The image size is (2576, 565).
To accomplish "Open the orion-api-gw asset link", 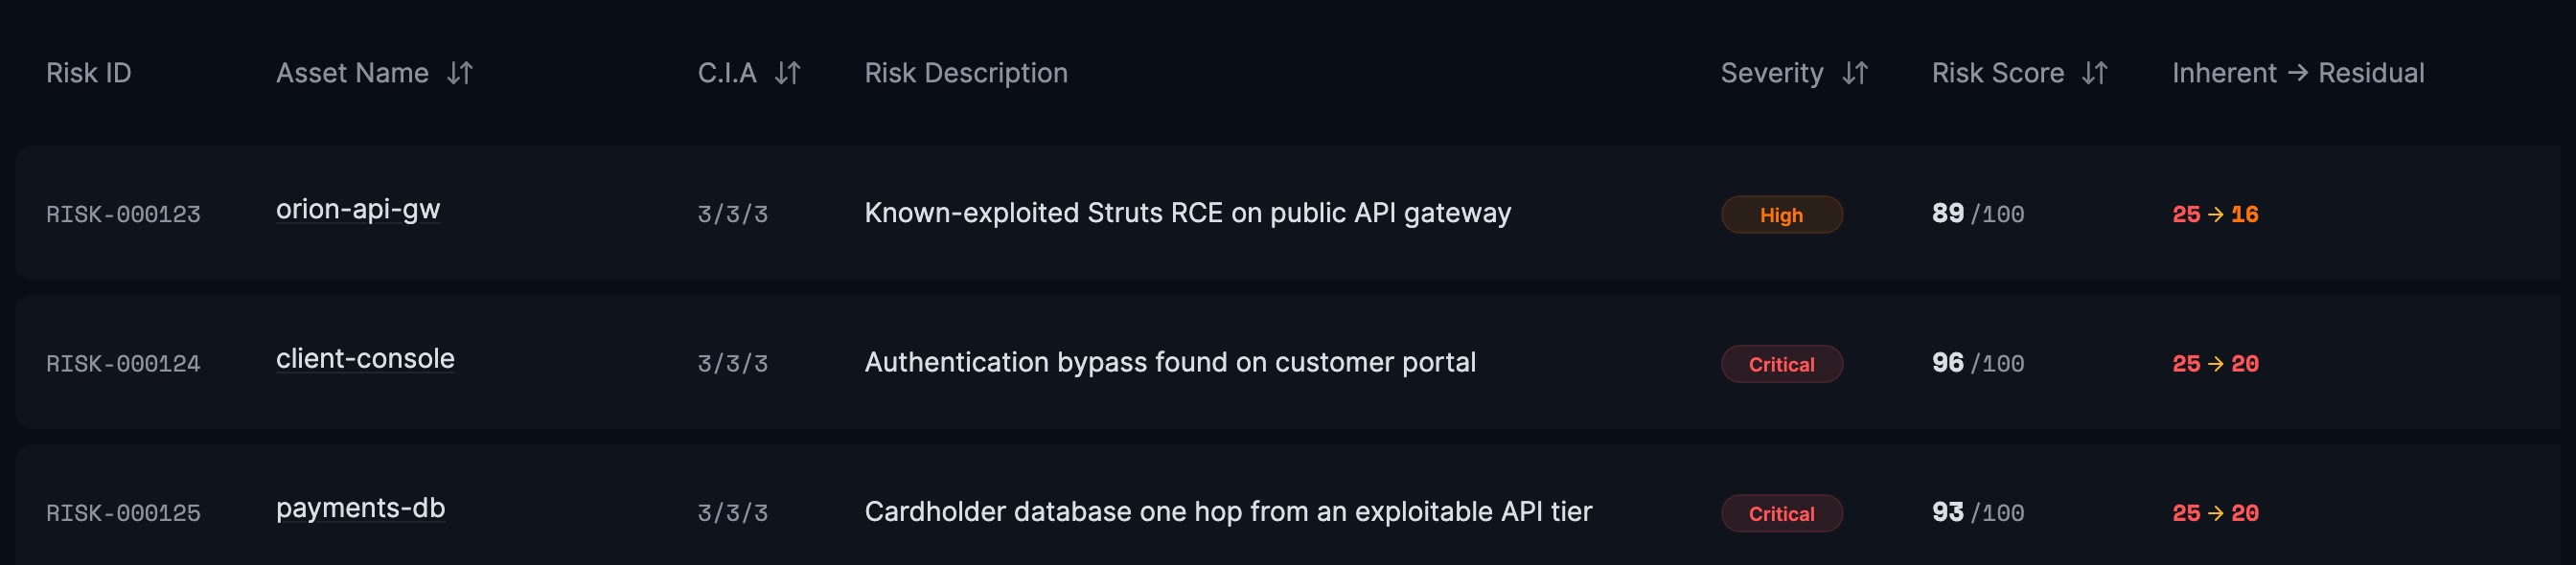I will pyautogui.click(x=358, y=210).
